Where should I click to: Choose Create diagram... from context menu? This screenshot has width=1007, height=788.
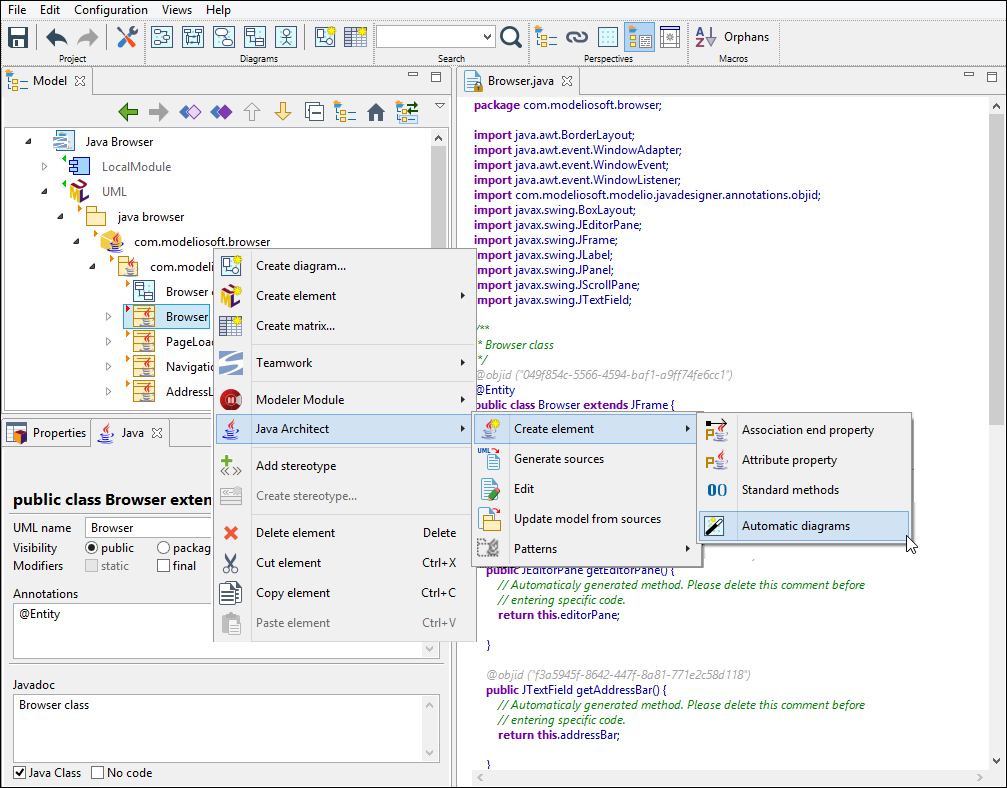344,266
